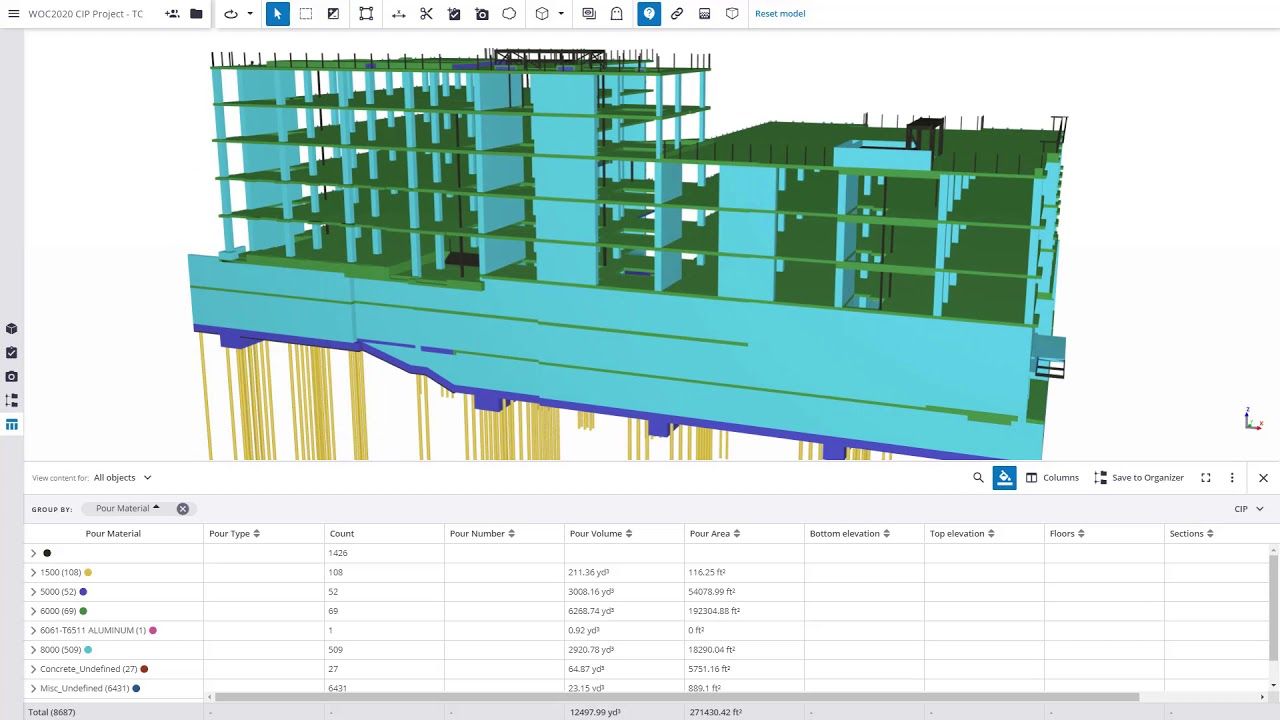Open the CIP preset dropdown
This screenshot has width=1280, height=720.
tap(1248, 509)
